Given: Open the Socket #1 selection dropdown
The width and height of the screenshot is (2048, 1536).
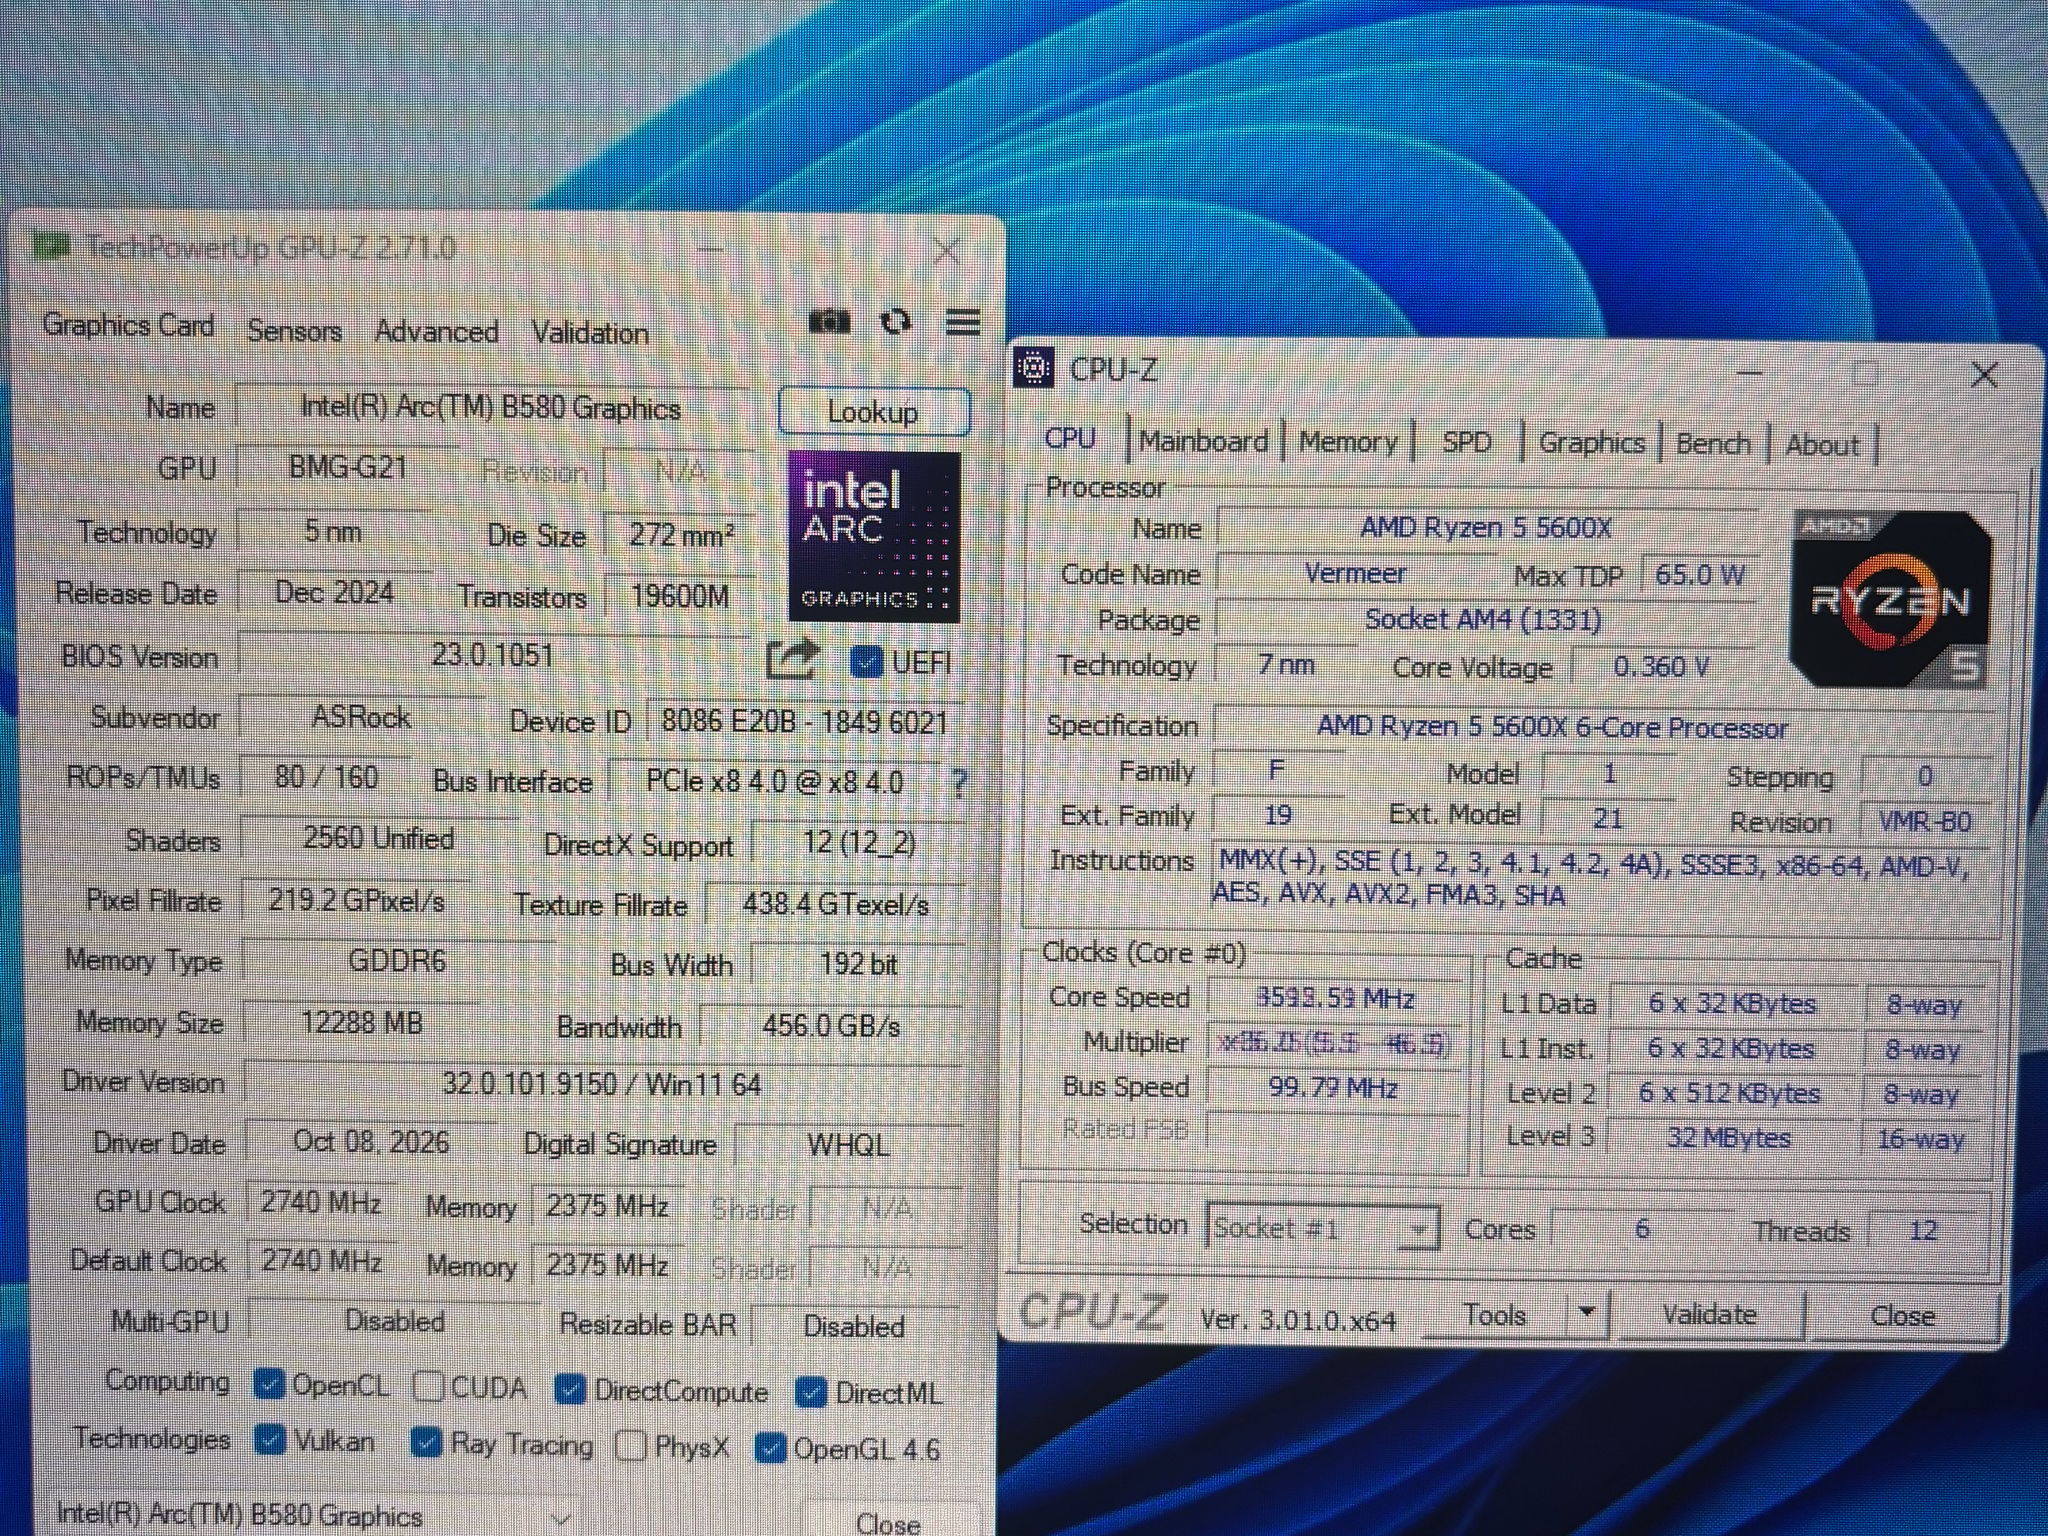Looking at the screenshot, I should [x=1323, y=1228].
